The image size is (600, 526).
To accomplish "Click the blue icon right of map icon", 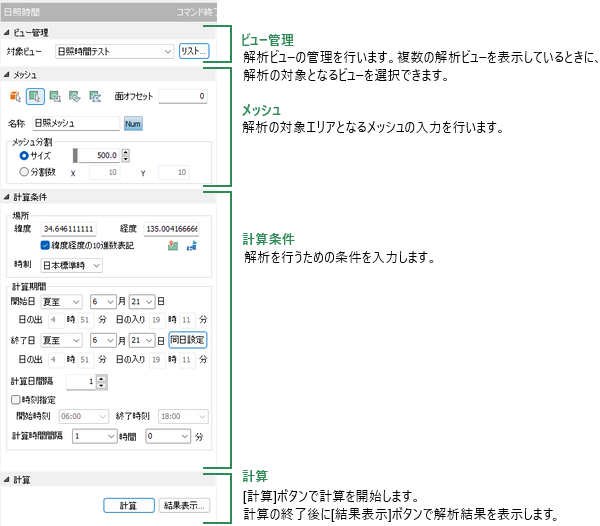I will (x=192, y=245).
